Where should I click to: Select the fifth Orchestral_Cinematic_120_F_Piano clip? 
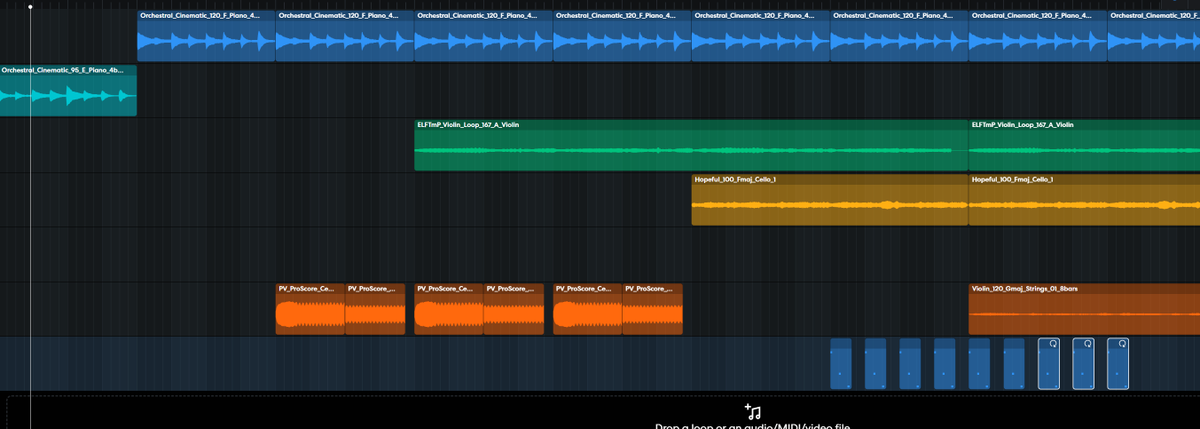pos(761,36)
